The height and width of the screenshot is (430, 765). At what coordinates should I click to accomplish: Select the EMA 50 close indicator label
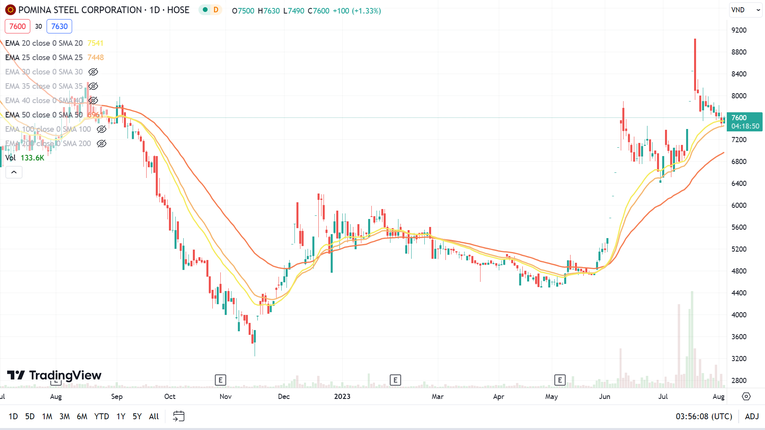pyautogui.click(x=44, y=115)
